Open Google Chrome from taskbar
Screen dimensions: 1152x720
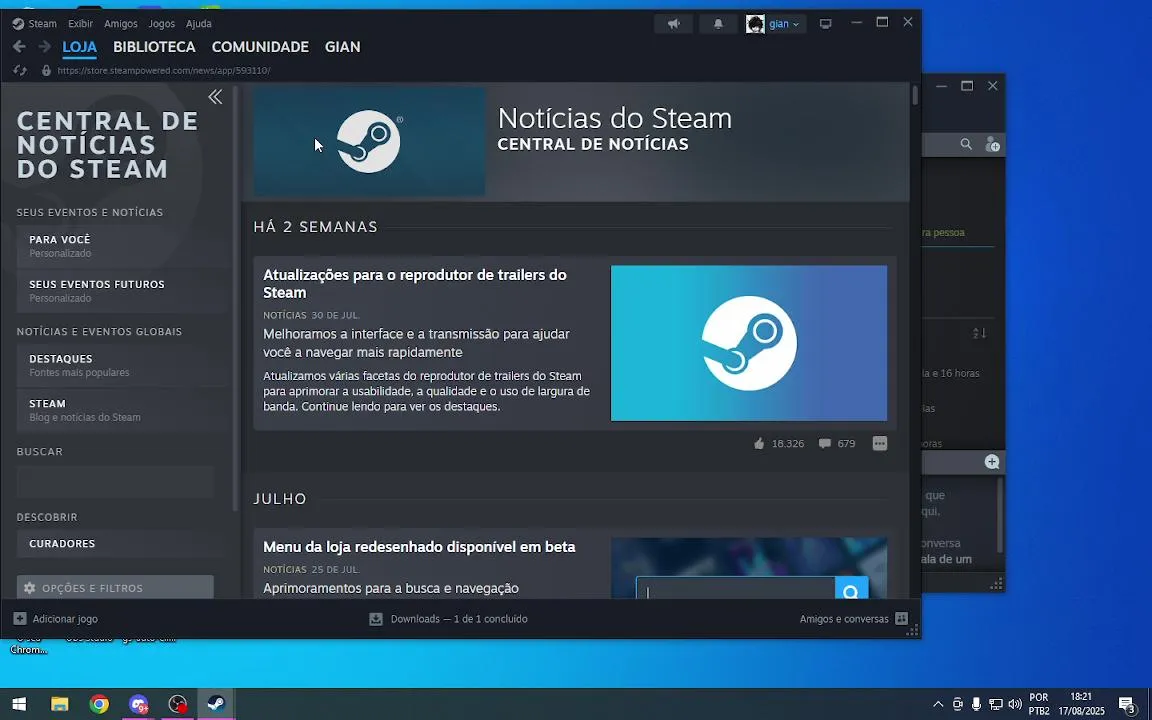point(99,705)
